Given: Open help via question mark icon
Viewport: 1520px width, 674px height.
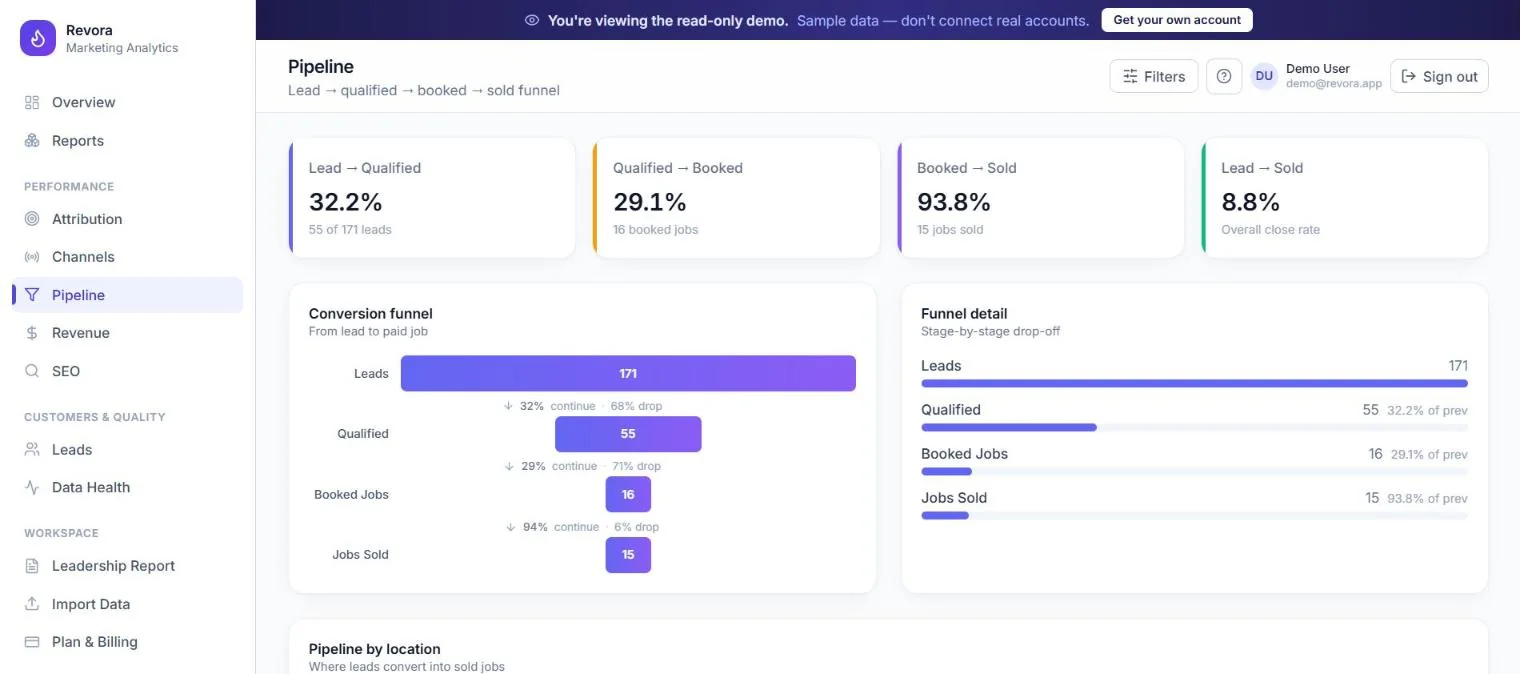Looking at the screenshot, I should pyautogui.click(x=1224, y=76).
